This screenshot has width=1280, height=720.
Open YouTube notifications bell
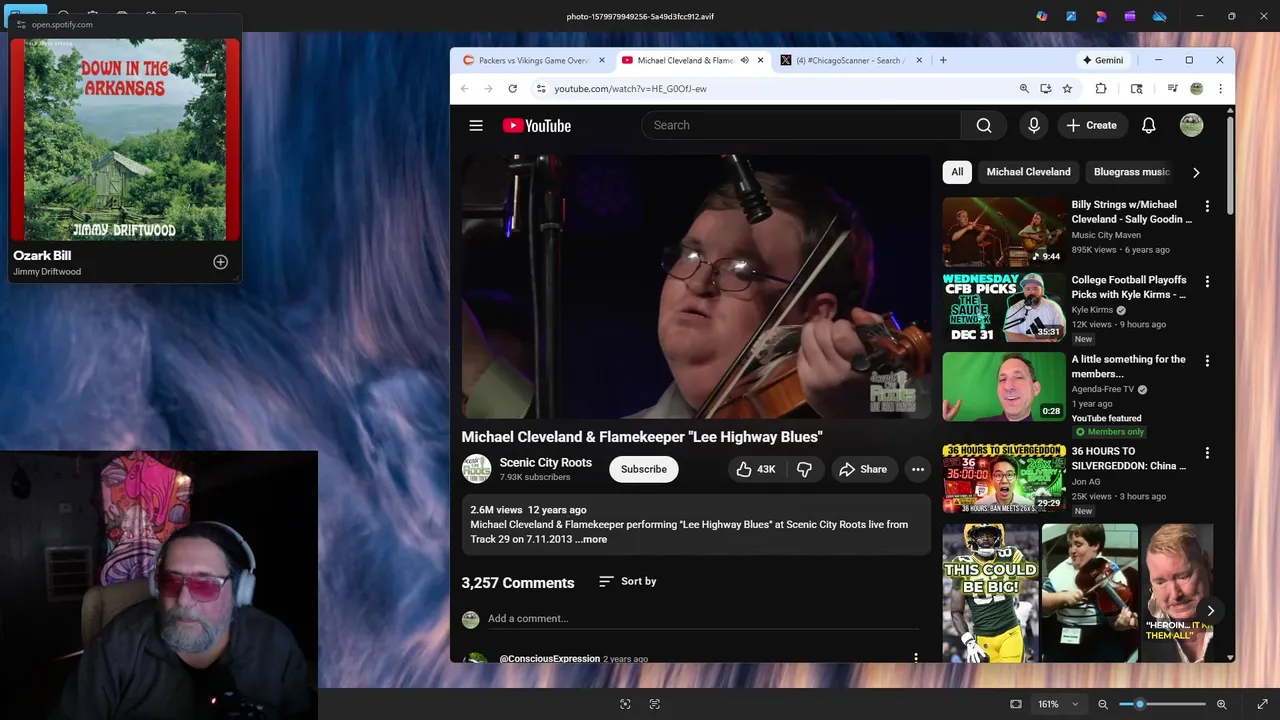[x=1149, y=125]
